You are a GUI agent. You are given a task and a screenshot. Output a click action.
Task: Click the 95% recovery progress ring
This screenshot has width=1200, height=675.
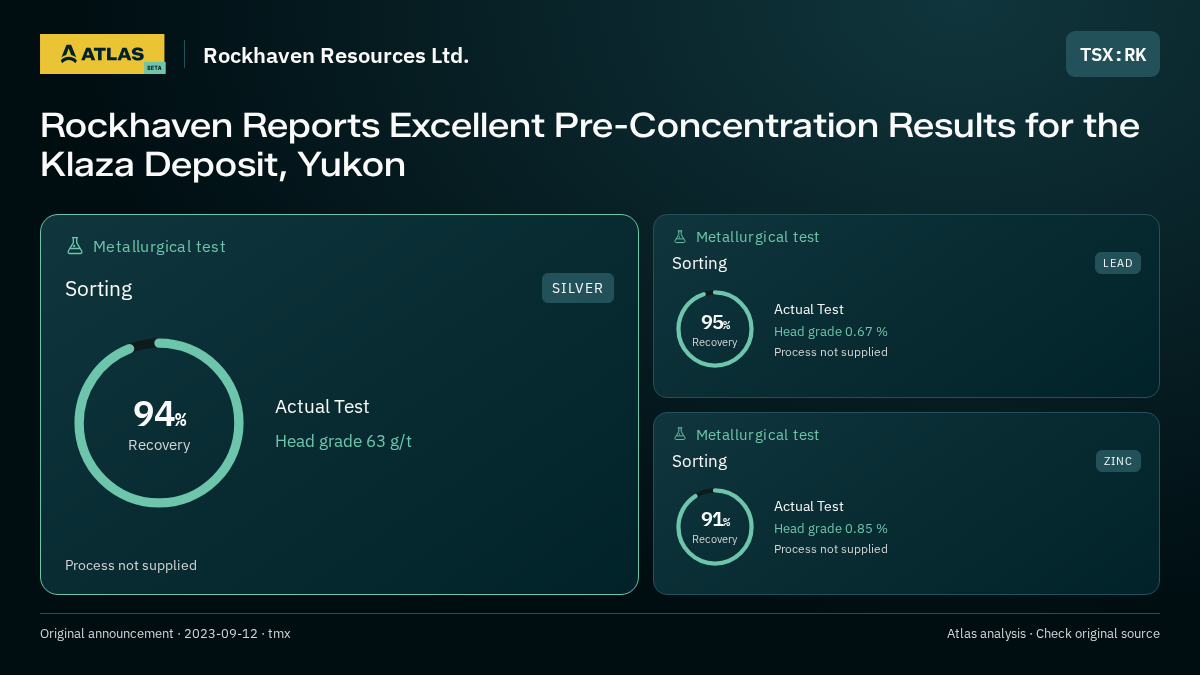point(715,329)
